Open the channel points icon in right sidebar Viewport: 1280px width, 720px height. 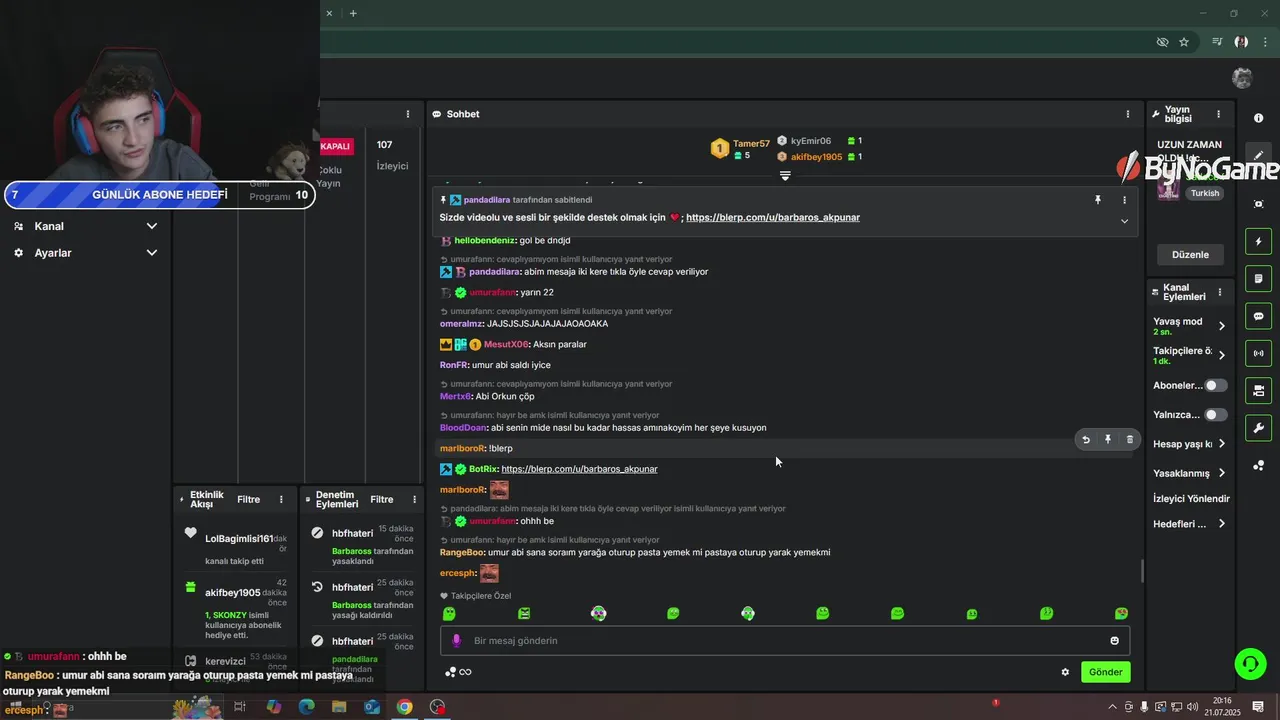[x=1258, y=465]
